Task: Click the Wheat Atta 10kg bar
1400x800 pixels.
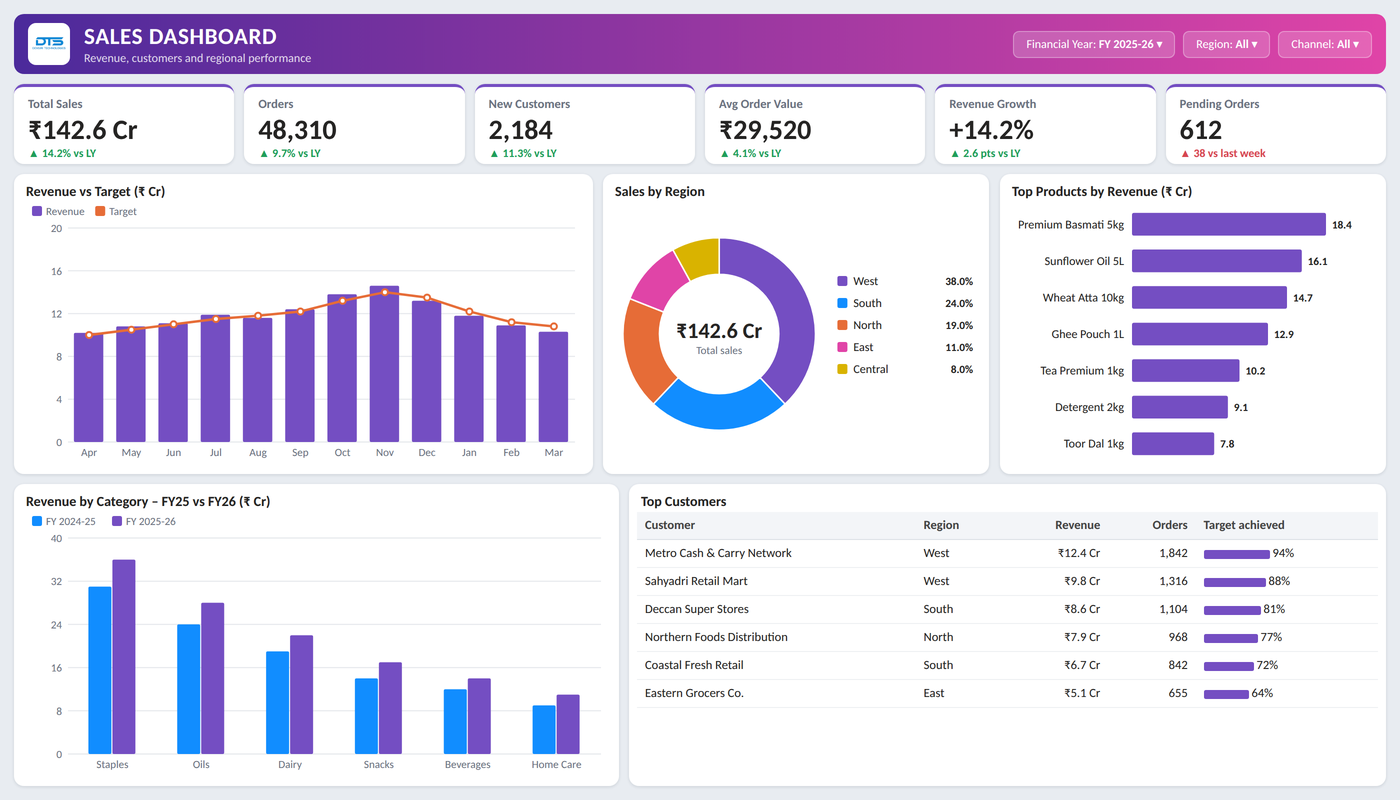Action: [1209, 298]
